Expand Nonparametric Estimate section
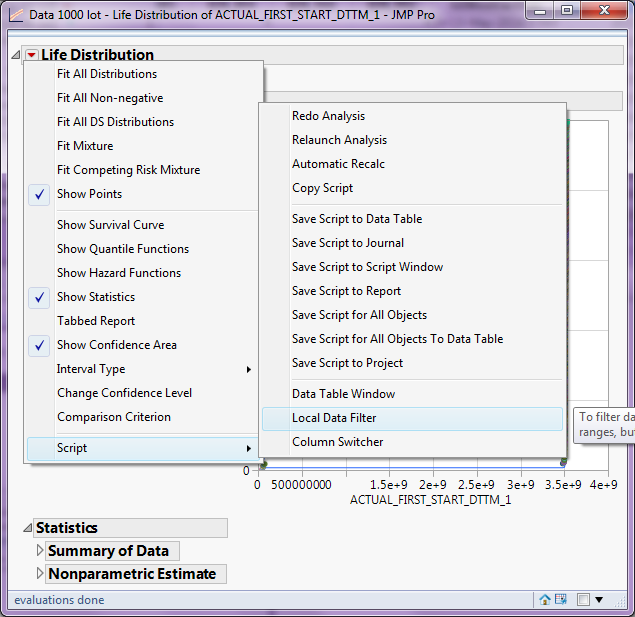 pyautogui.click(x=41, y=574)
